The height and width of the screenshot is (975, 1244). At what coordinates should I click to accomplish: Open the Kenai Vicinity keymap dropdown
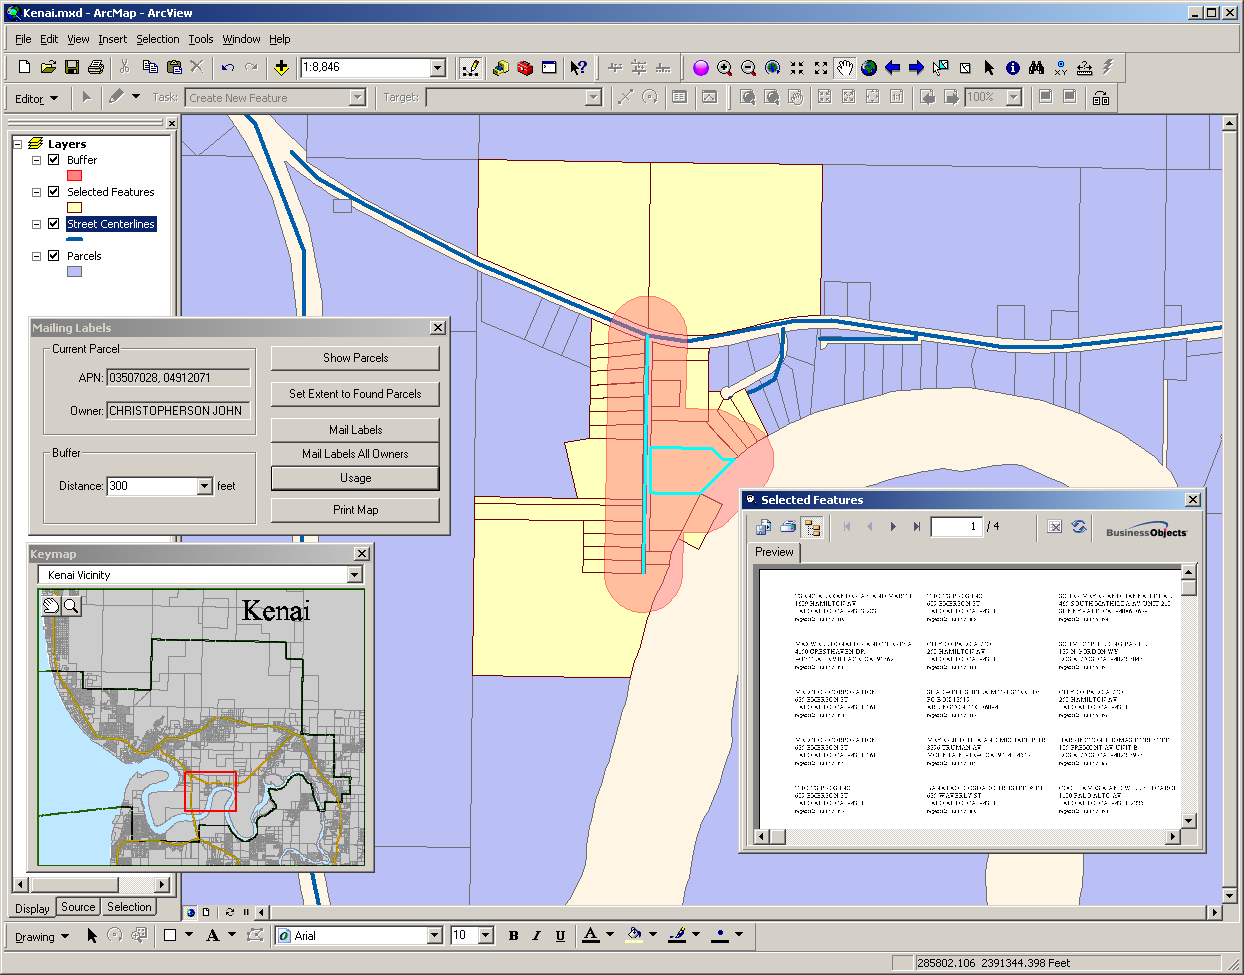pyautogui.click(x=354, y=575)
